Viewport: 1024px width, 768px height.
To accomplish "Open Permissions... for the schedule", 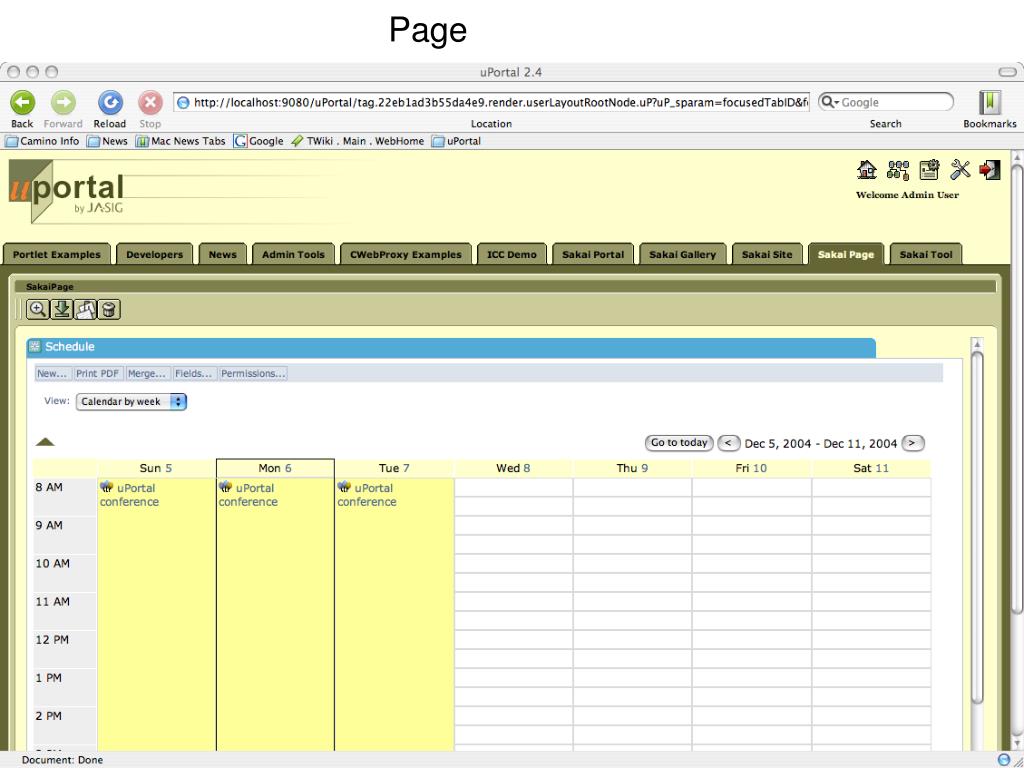I will [x=253, y=374].
